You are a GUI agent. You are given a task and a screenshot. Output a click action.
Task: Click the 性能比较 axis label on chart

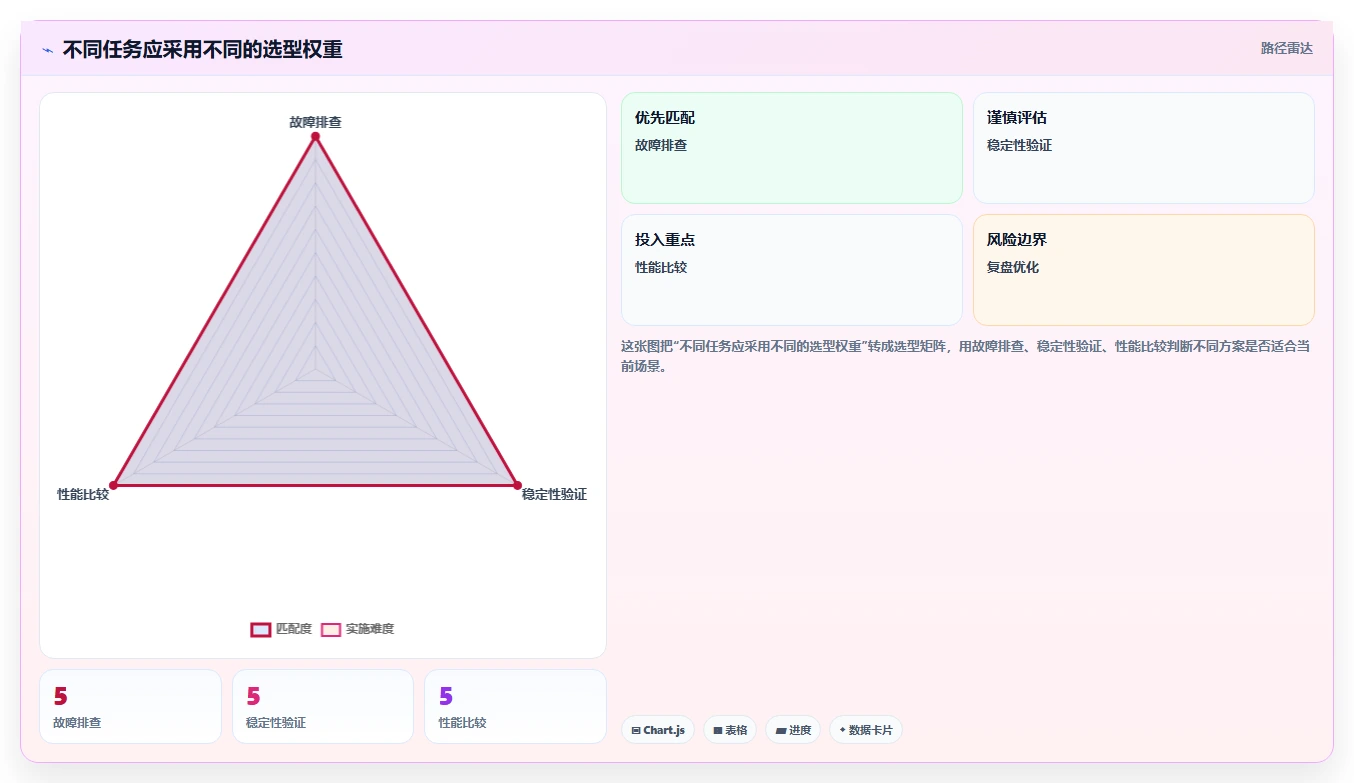tap(83, 494)
